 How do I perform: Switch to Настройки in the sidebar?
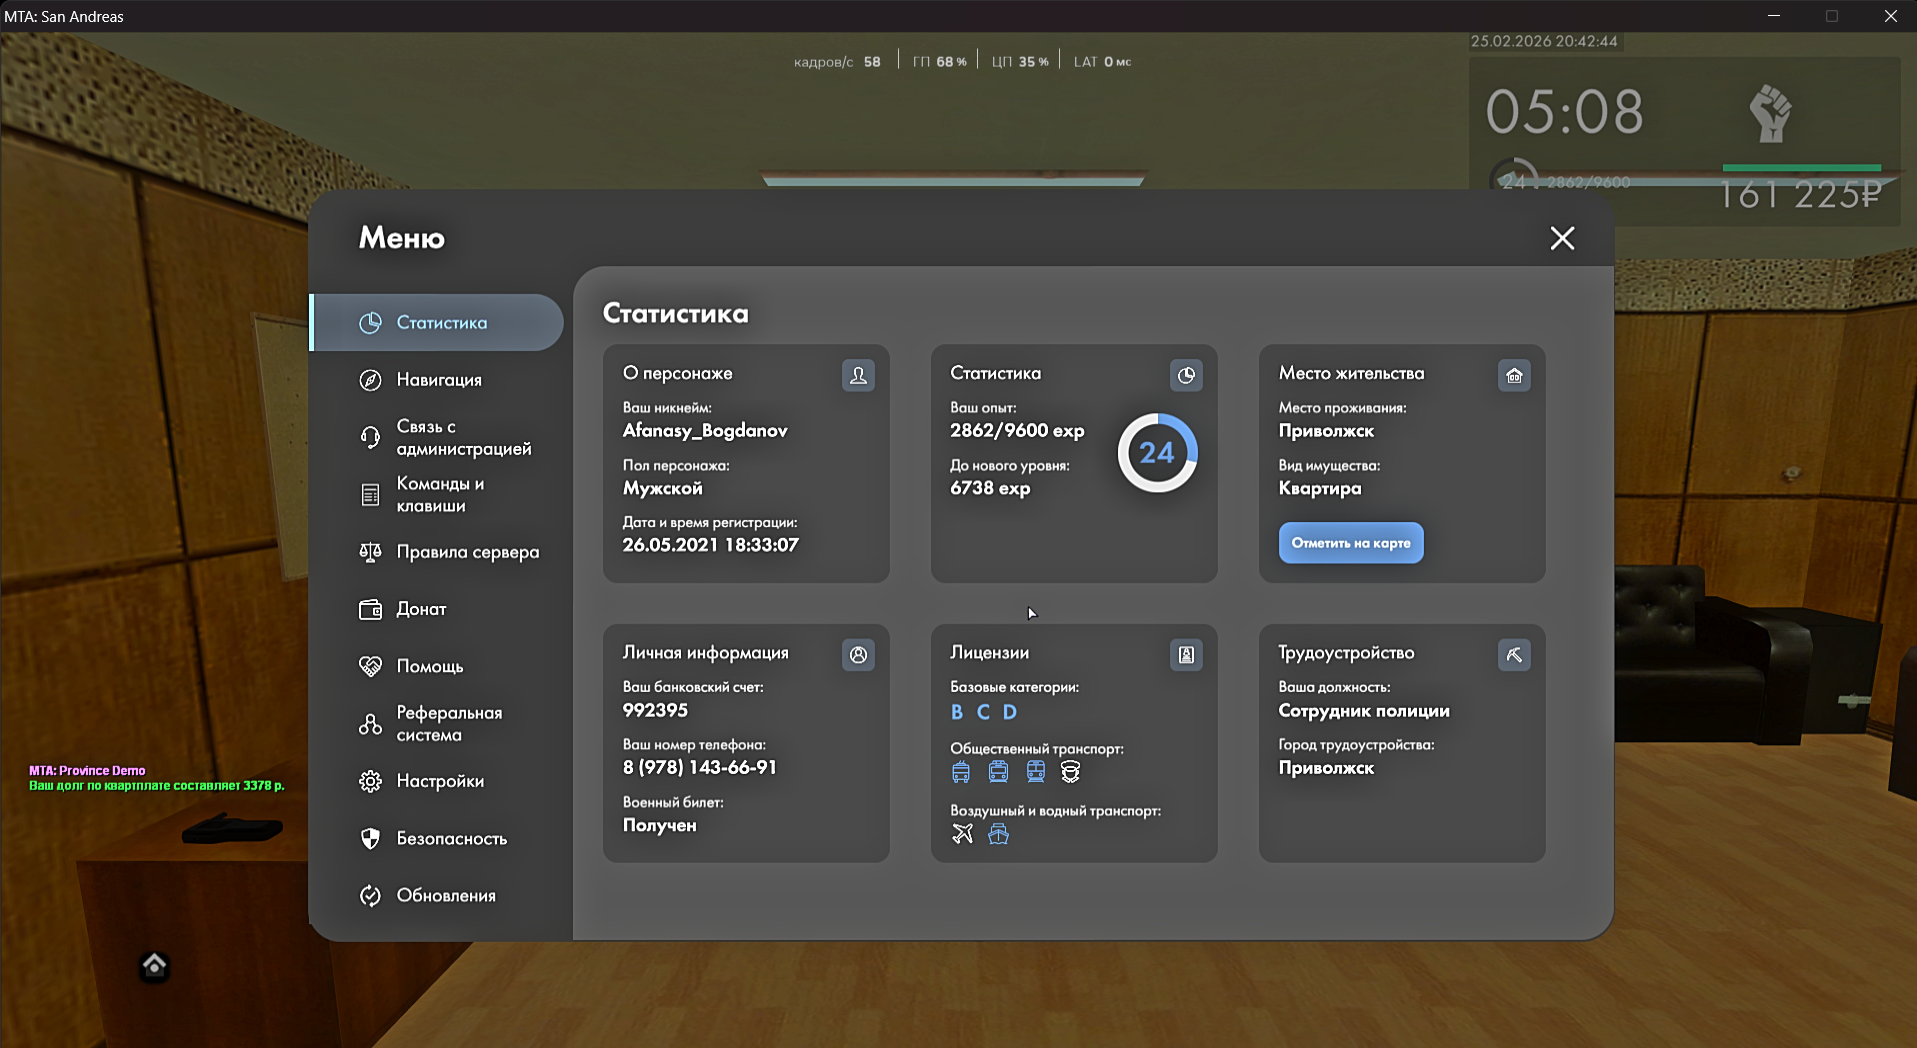click(x=440, y=781)
